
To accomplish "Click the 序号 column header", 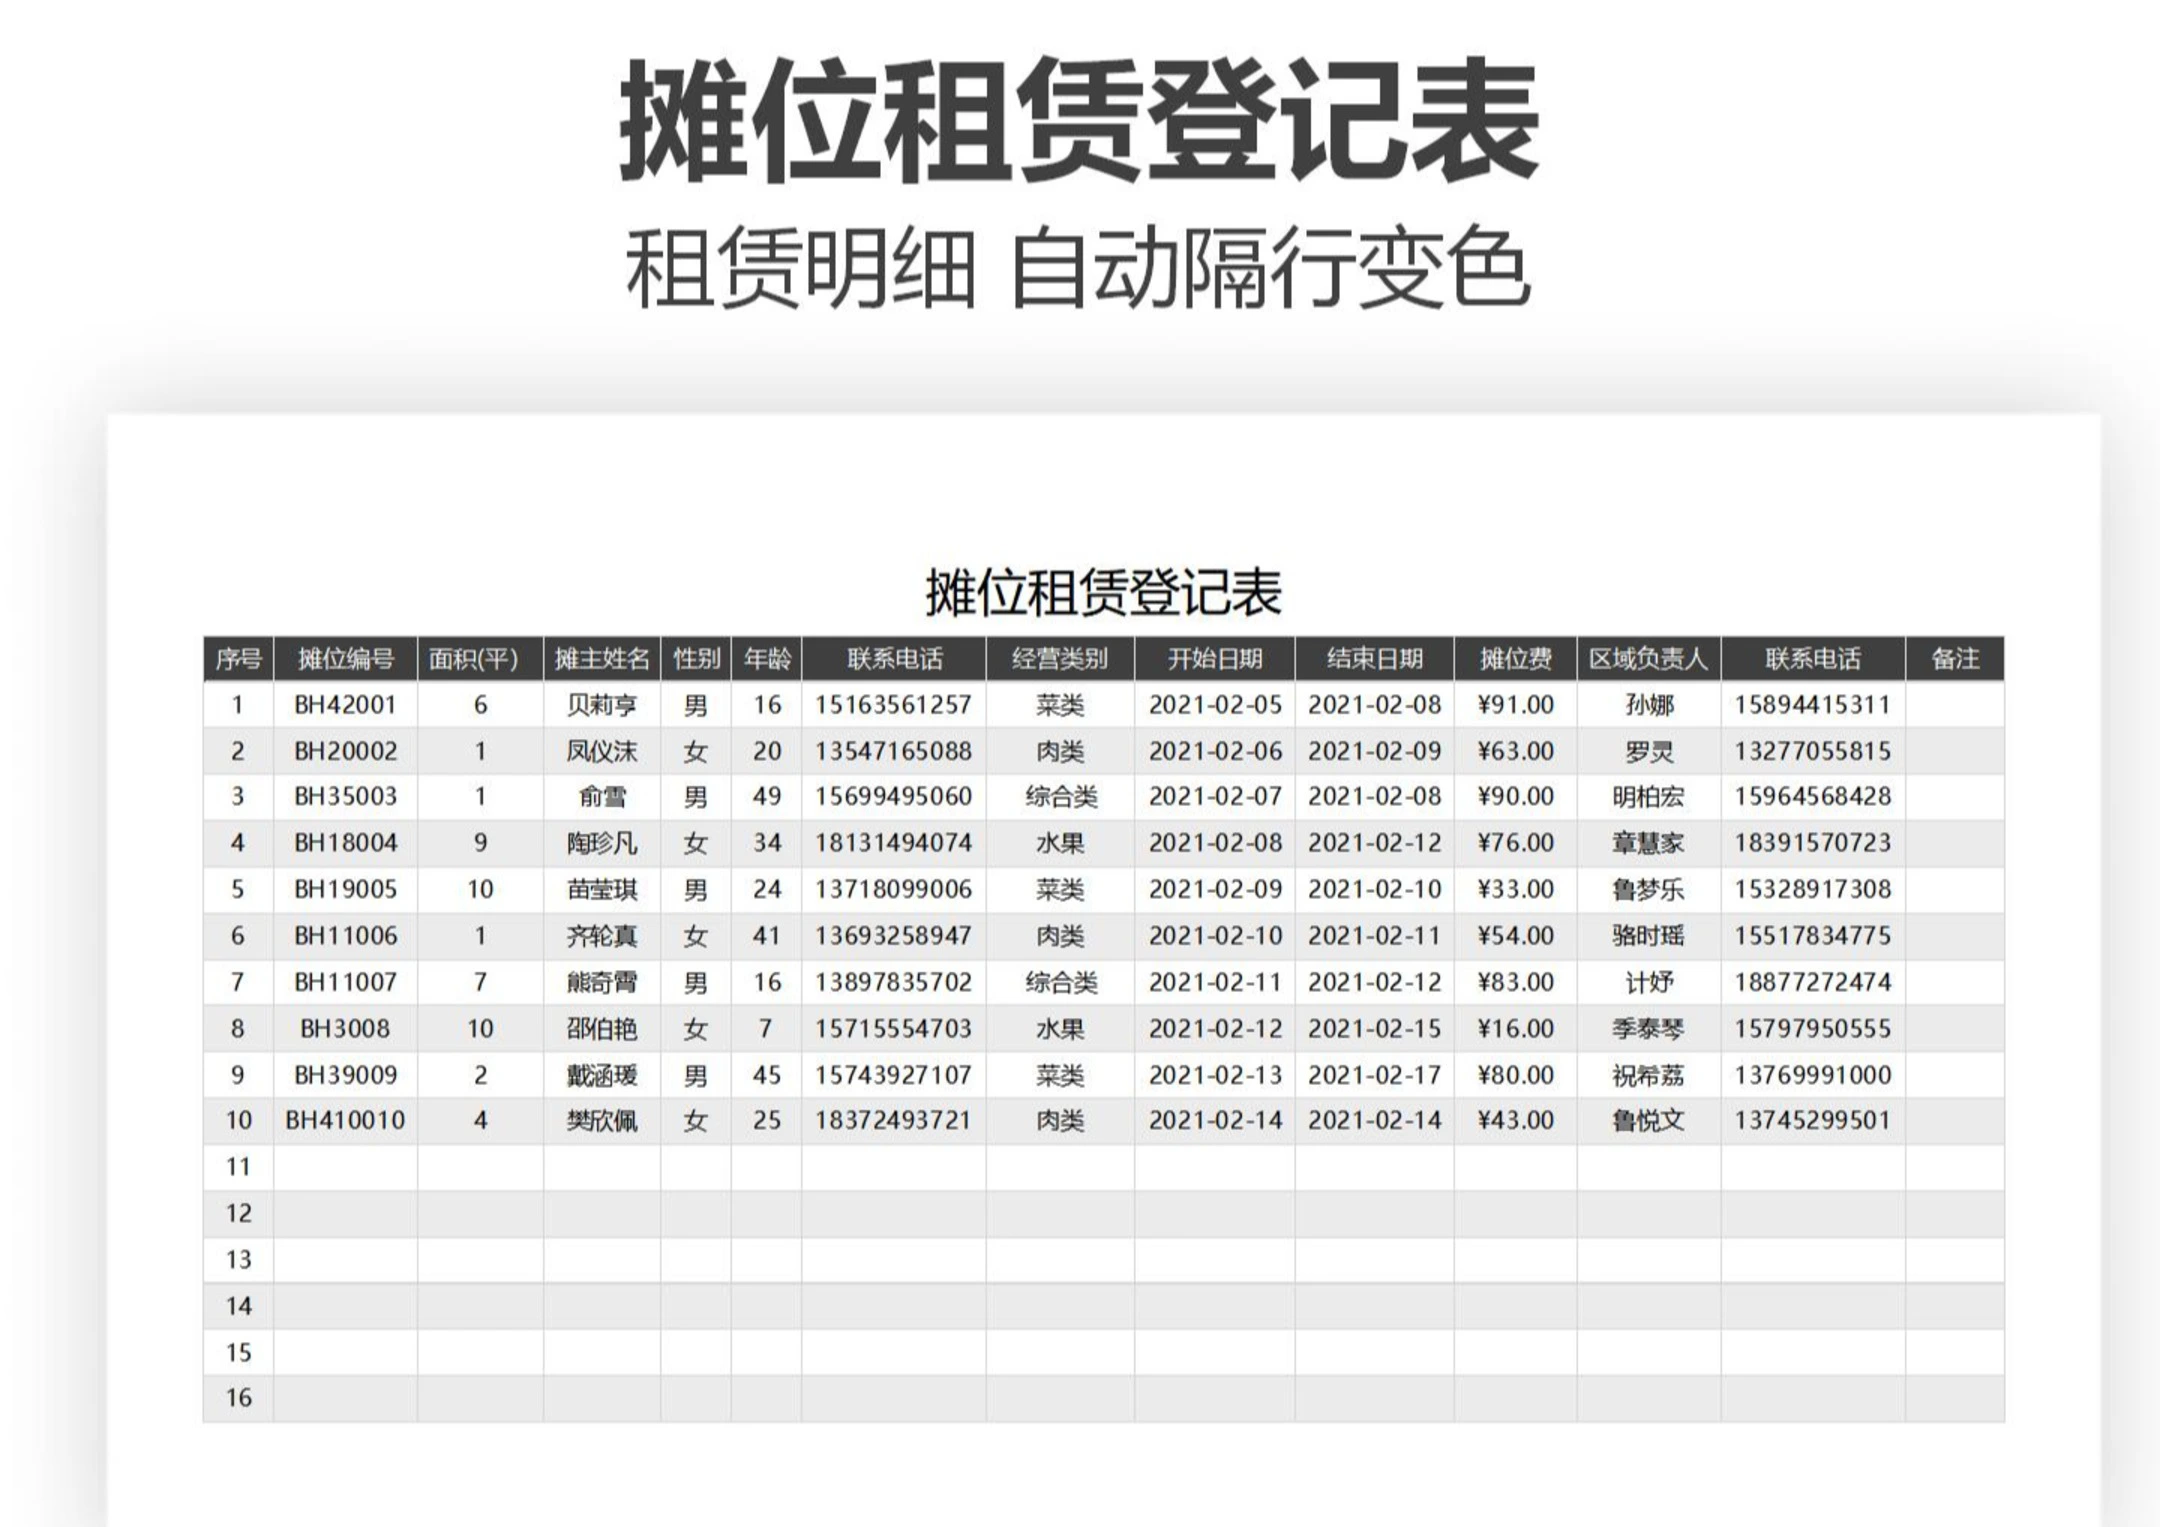I will pos(238,658).
